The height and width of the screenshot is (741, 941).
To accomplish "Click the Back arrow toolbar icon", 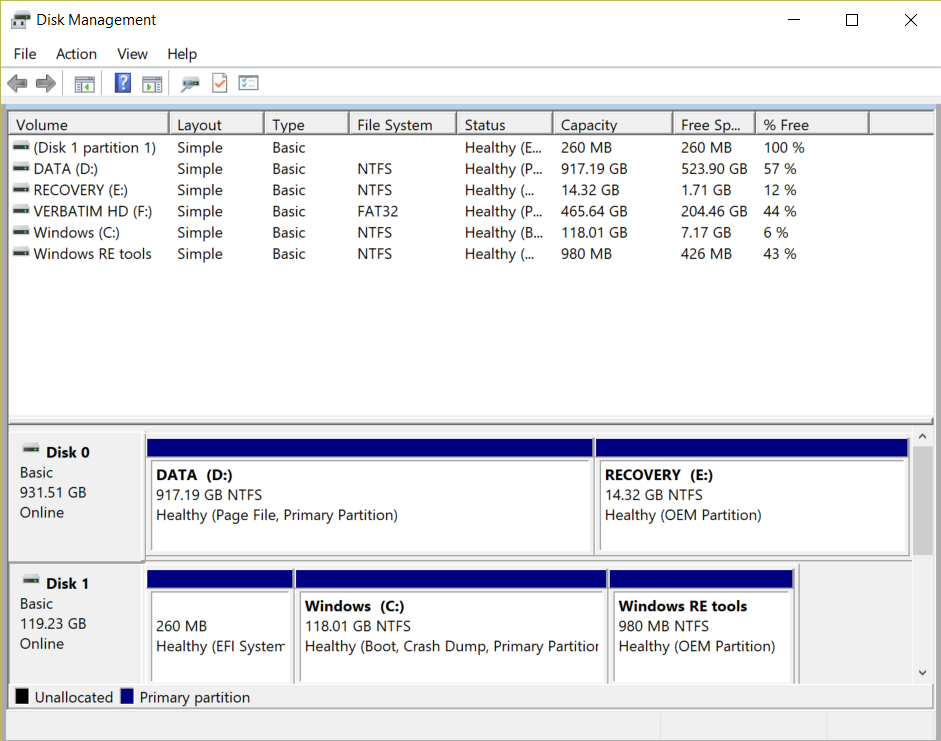I will click(17, 84).
